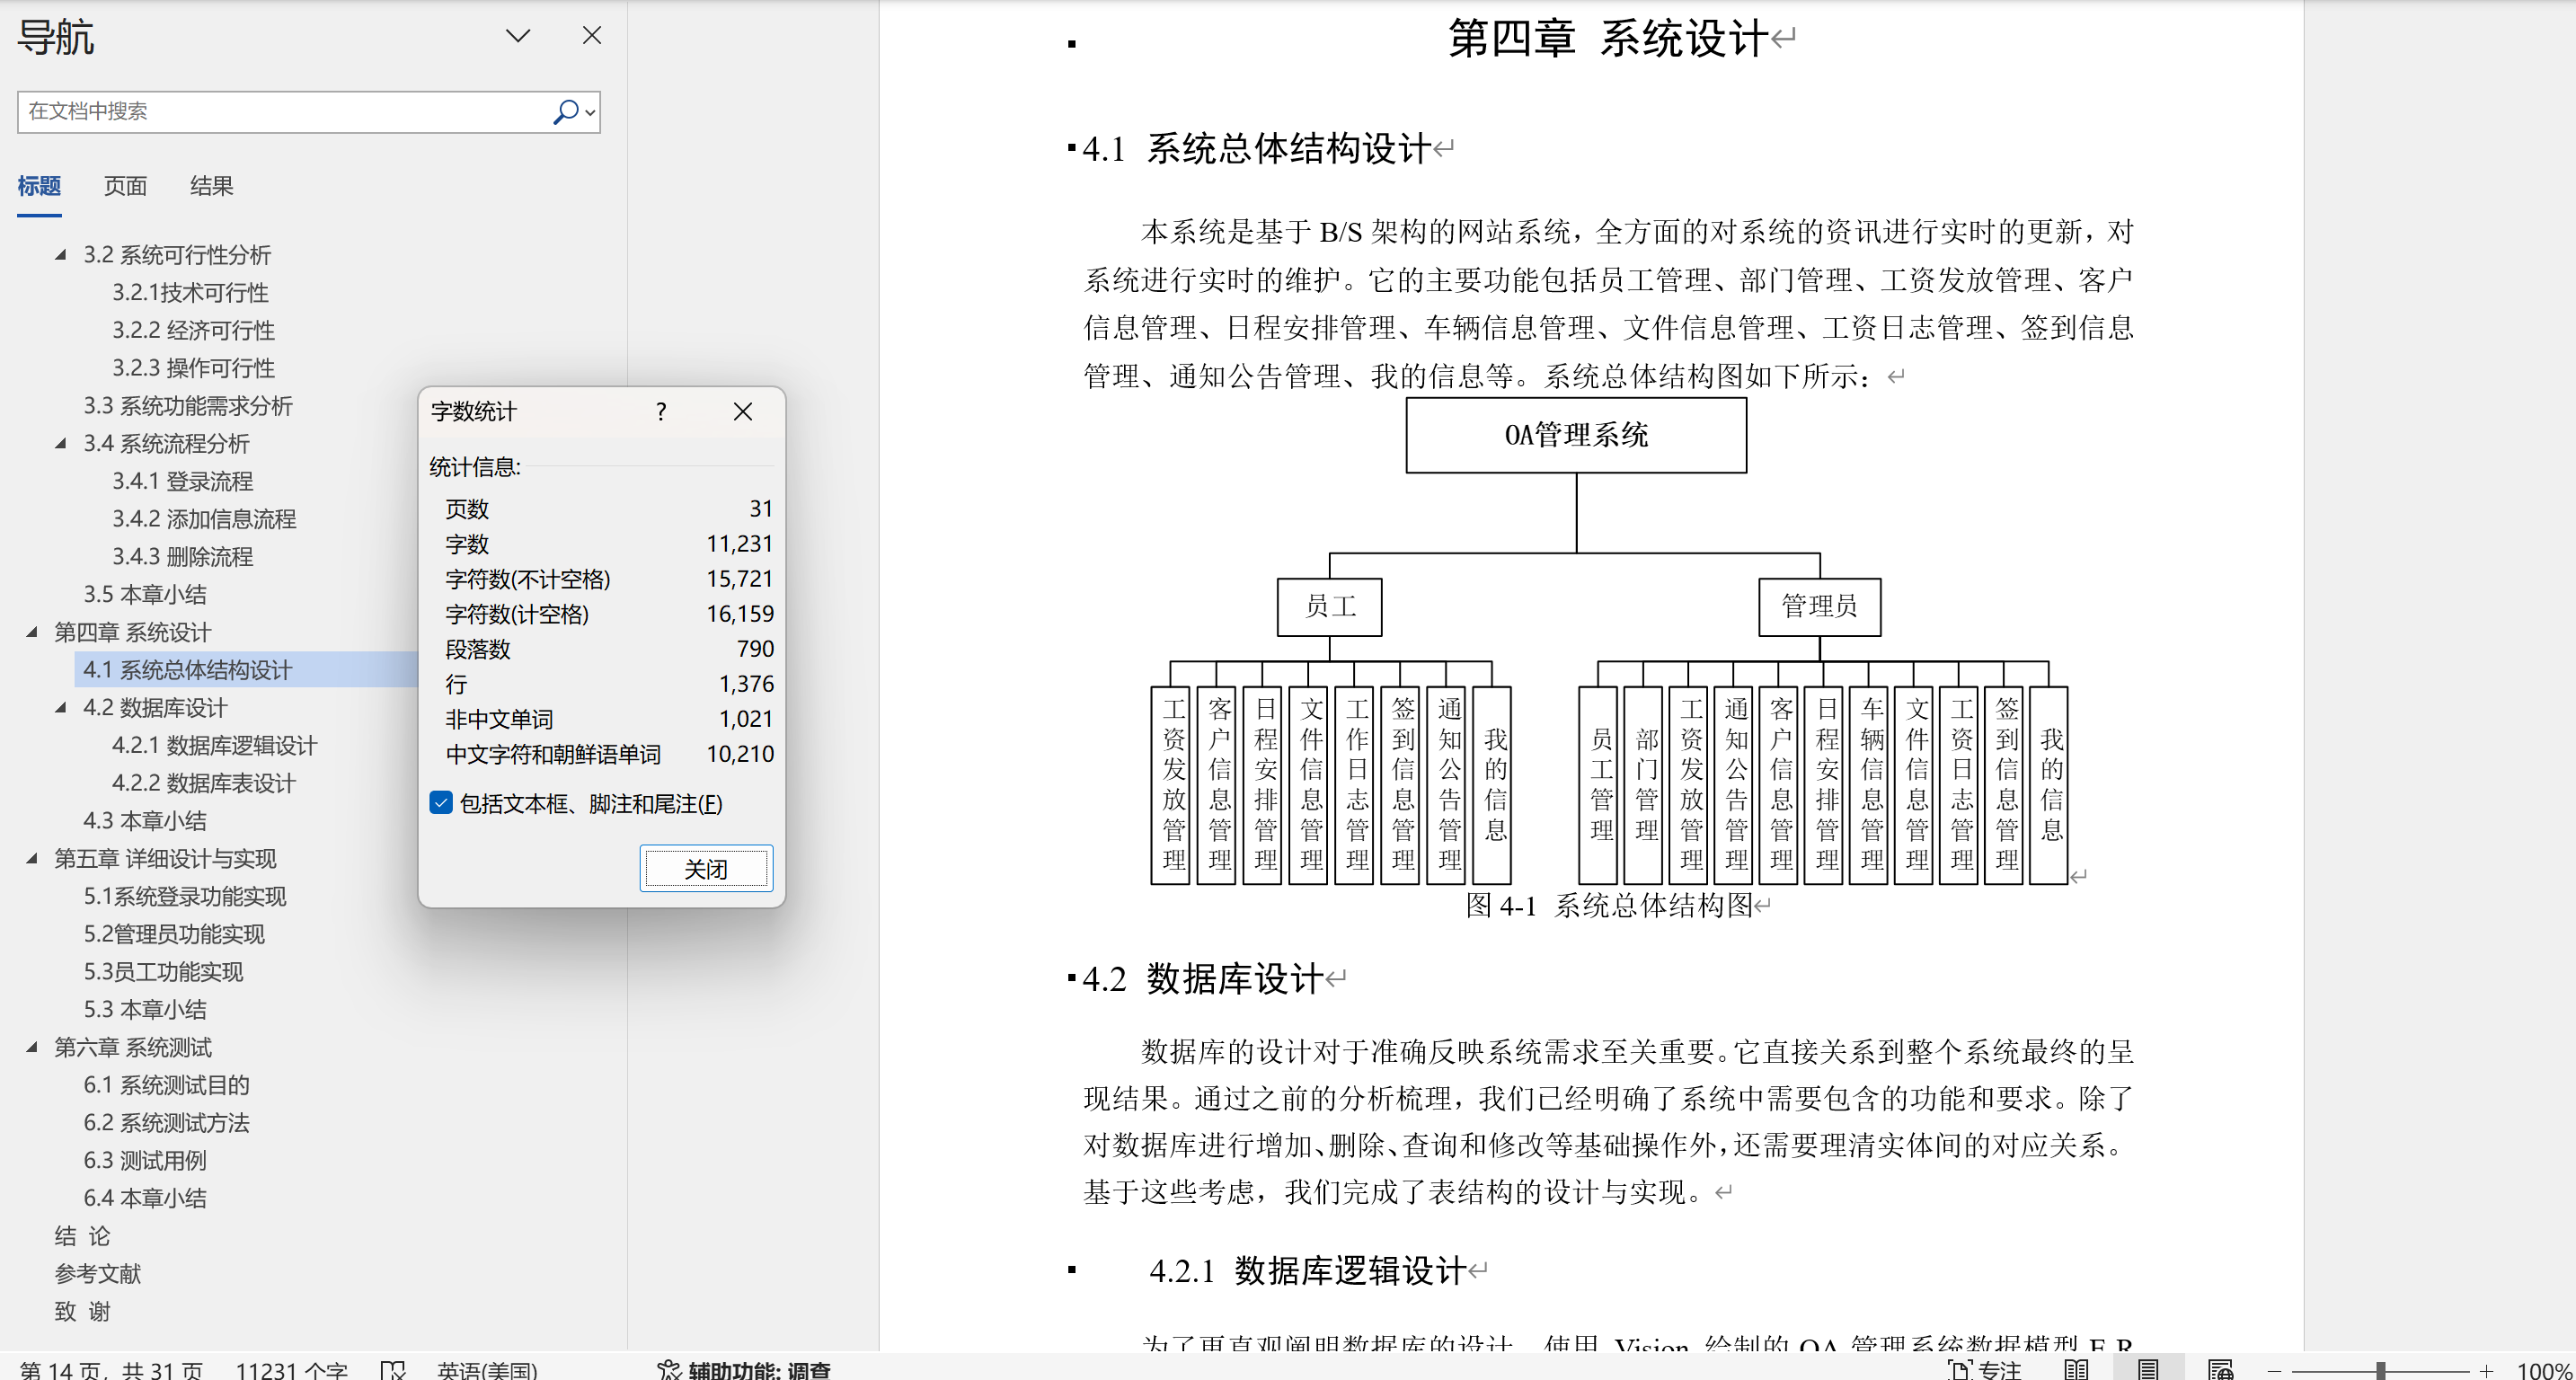
Task: Click the proofing check icon in status bar
Action: [393, 1369]
